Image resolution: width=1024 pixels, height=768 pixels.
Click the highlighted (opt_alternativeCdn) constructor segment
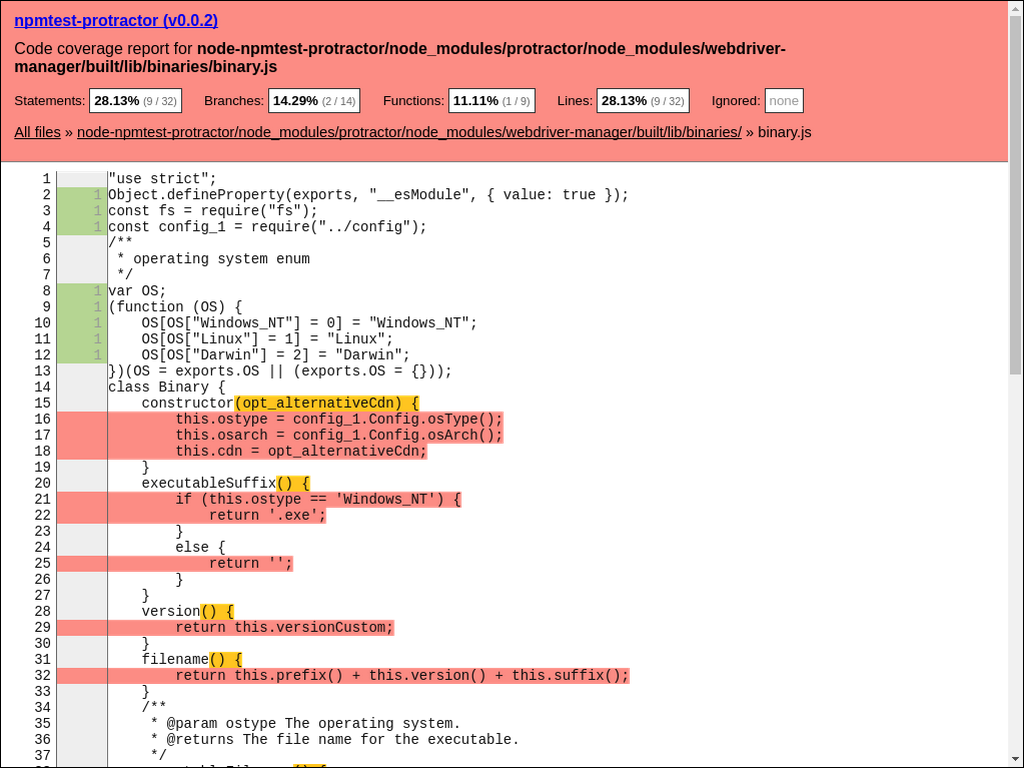328,403
